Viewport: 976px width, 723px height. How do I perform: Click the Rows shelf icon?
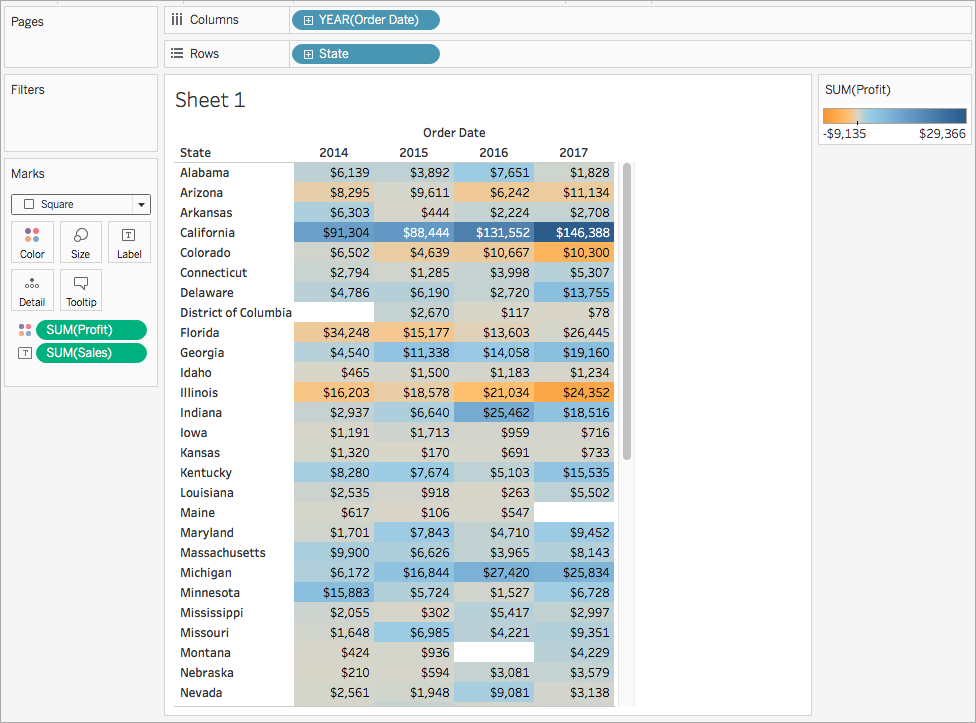click(177, 53)
